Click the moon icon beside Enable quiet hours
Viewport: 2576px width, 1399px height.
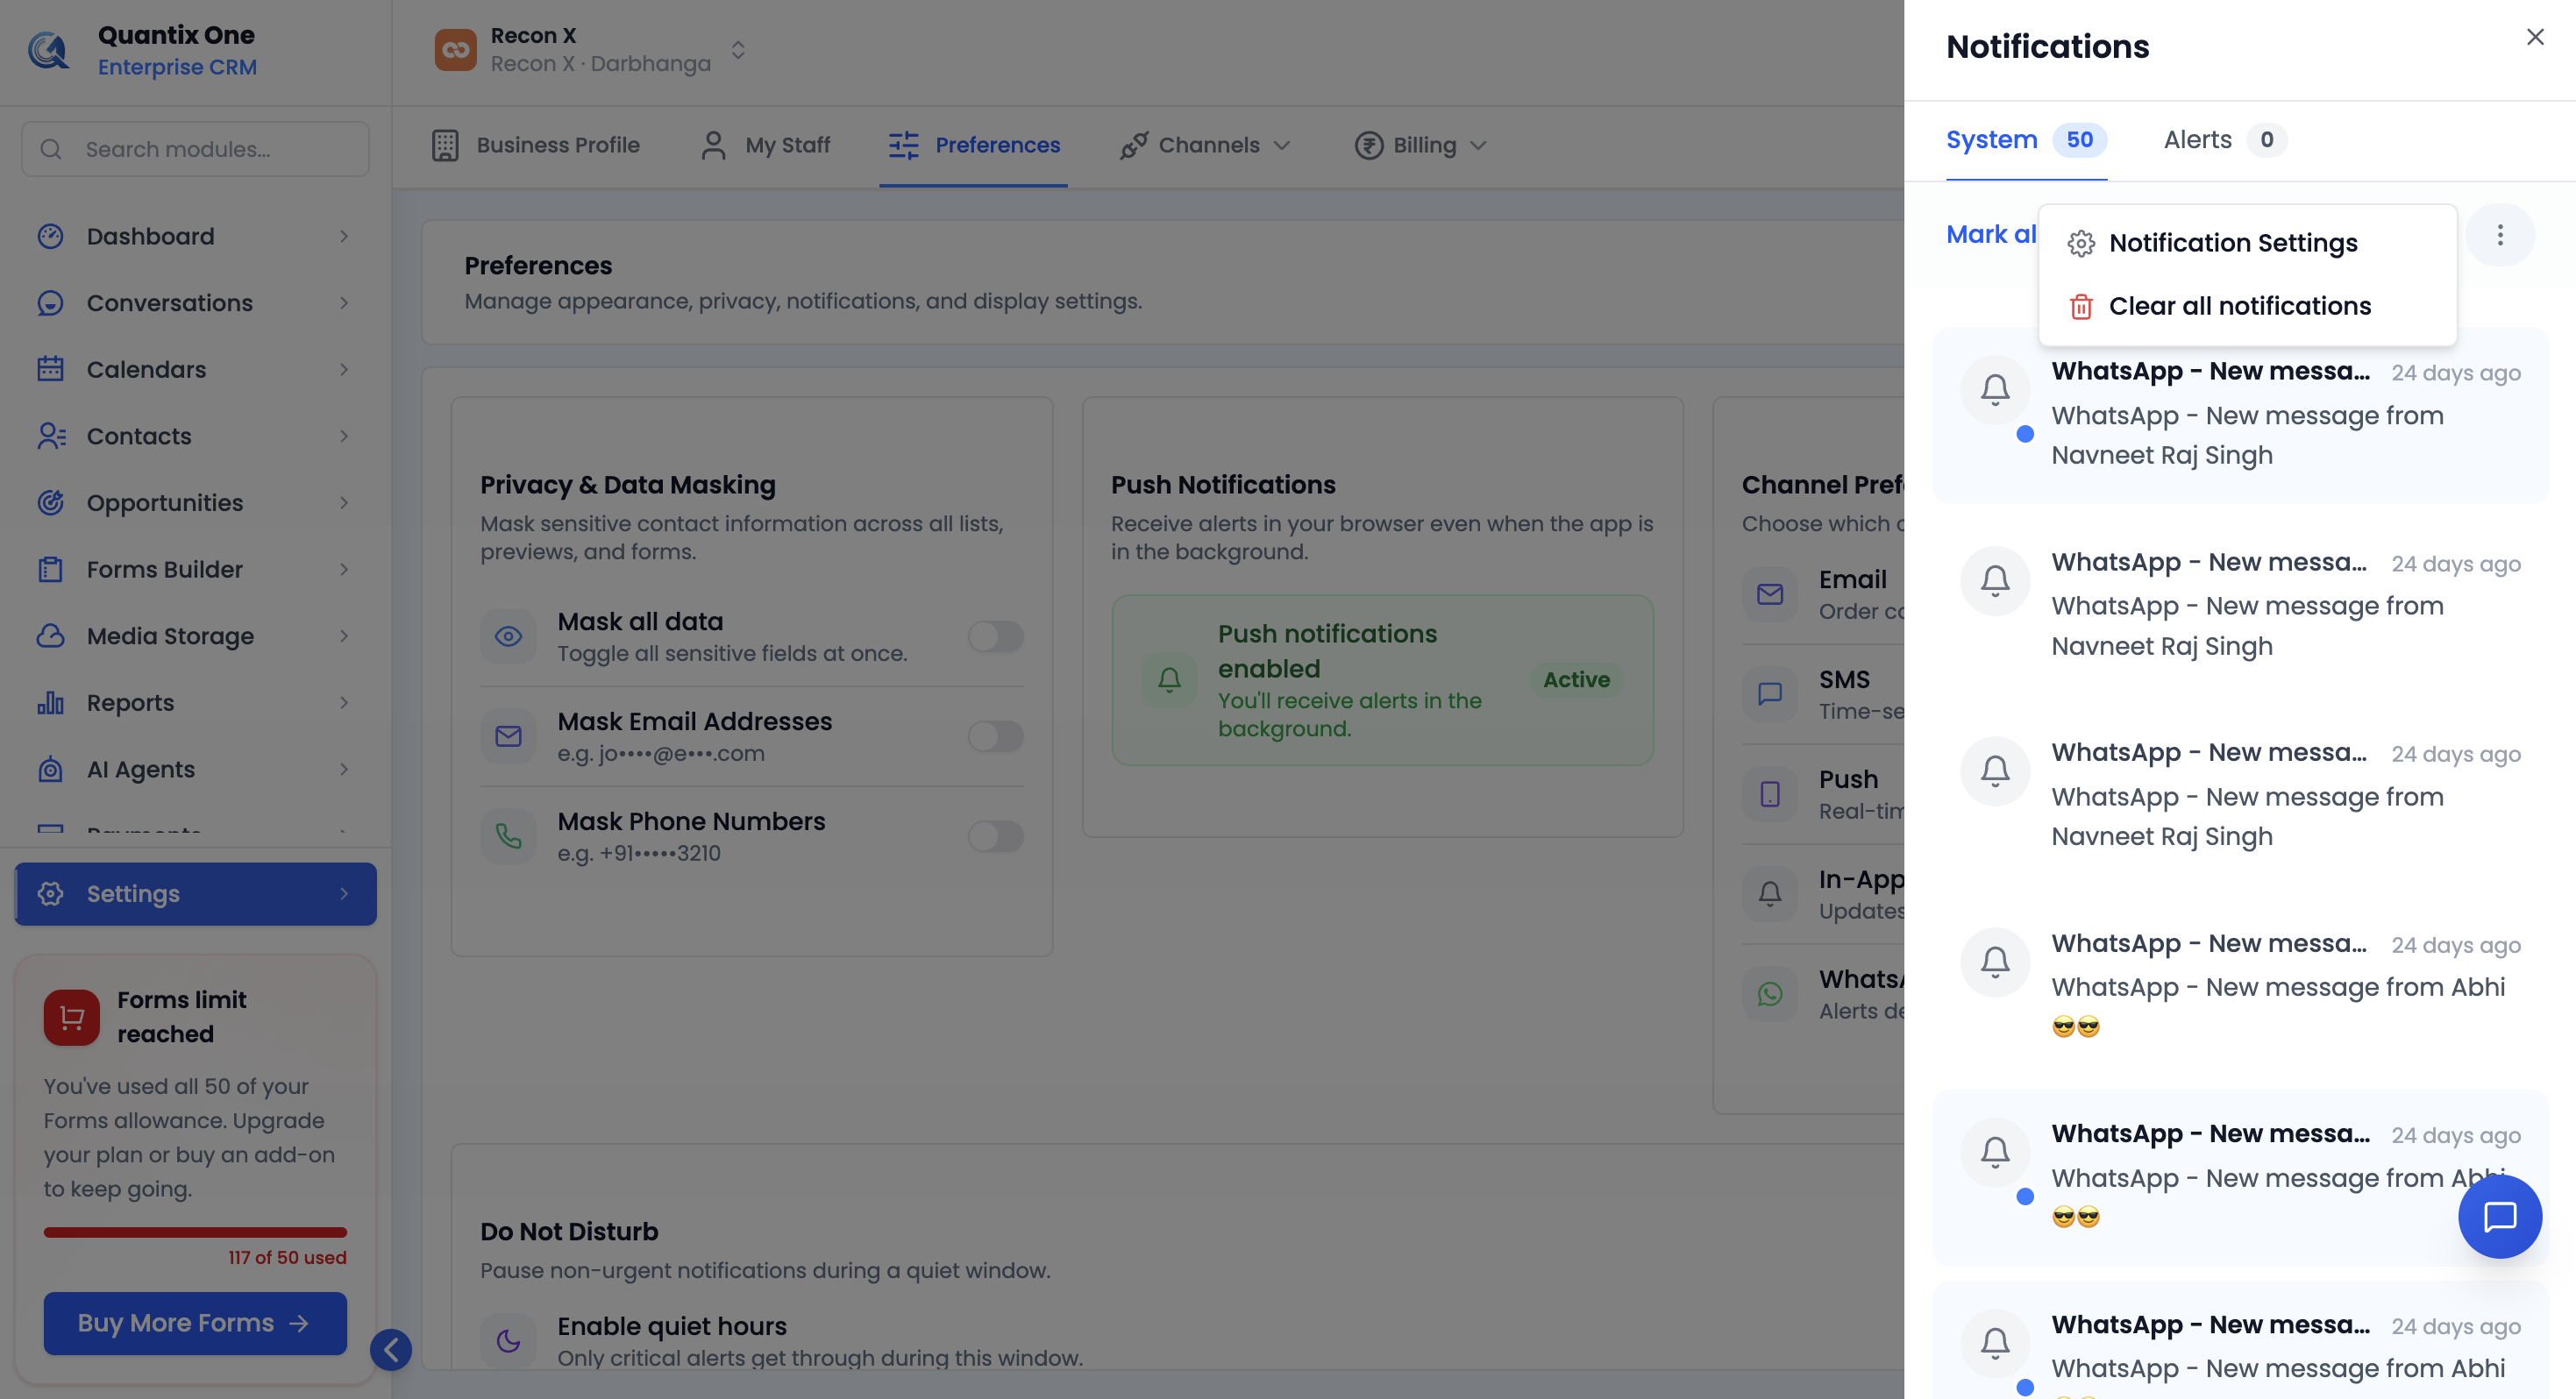pyautogui.click(x=508, y=1340)
